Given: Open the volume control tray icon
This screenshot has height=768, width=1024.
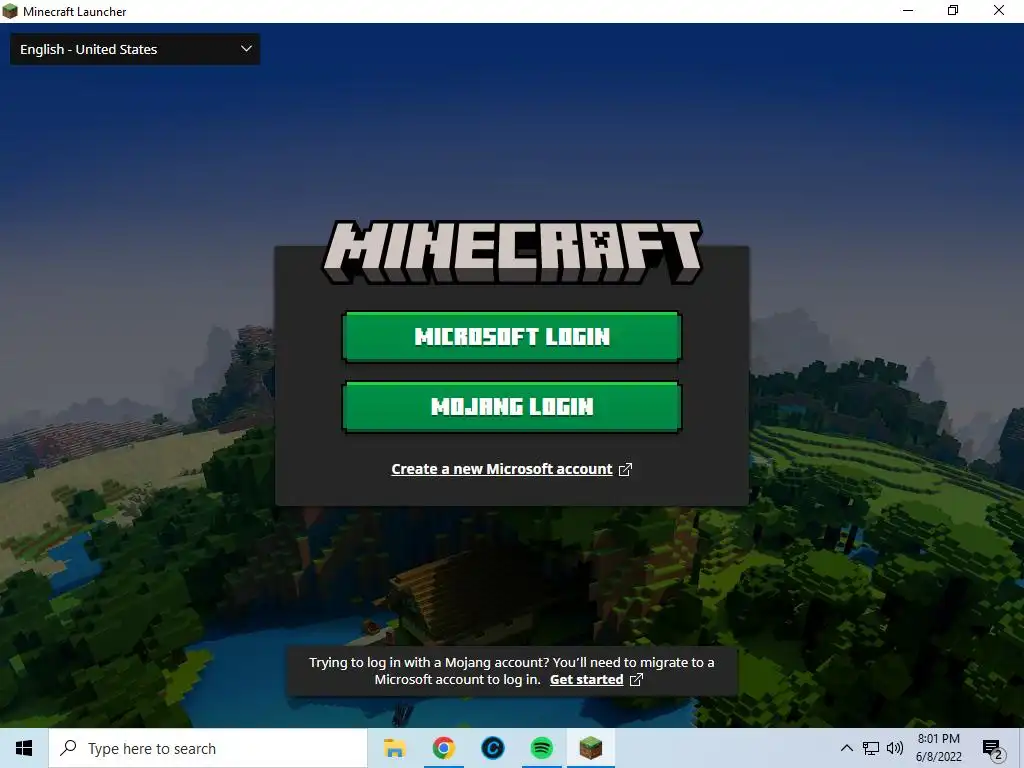Looking at the screenshot, I should pyautogui.click(x=895, y=748).
